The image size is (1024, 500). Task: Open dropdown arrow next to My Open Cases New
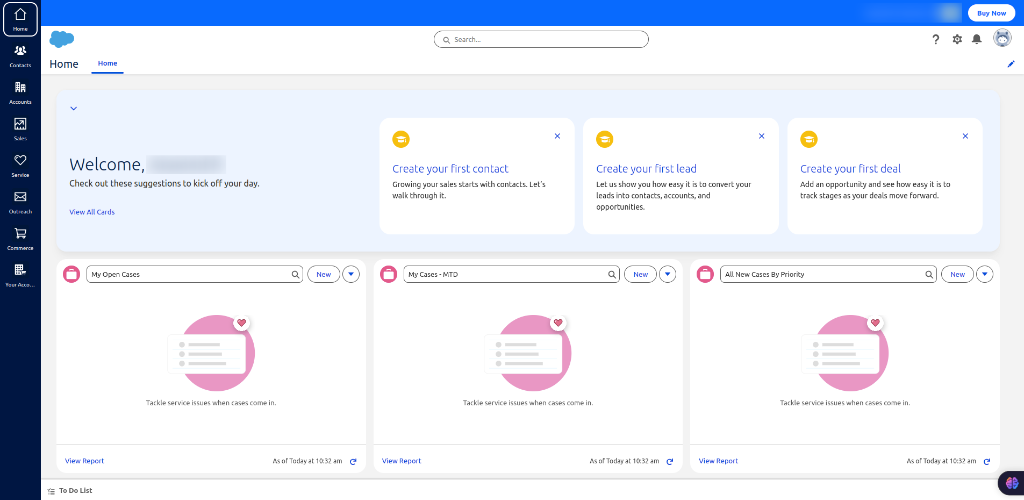351,274
